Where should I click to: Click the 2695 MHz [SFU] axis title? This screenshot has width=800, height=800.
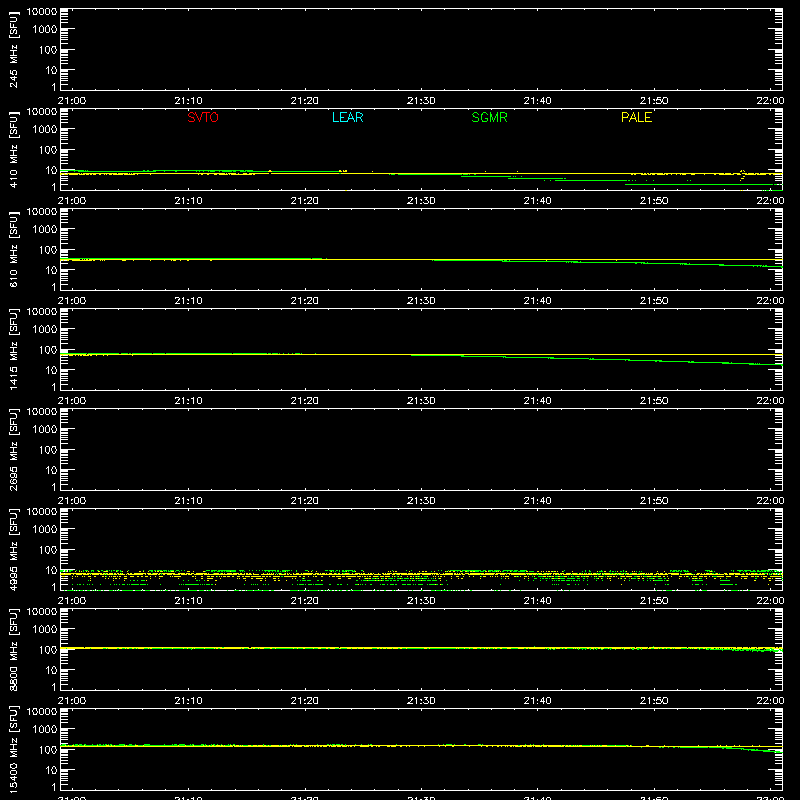pyautogui.click(x=13, y=449)
